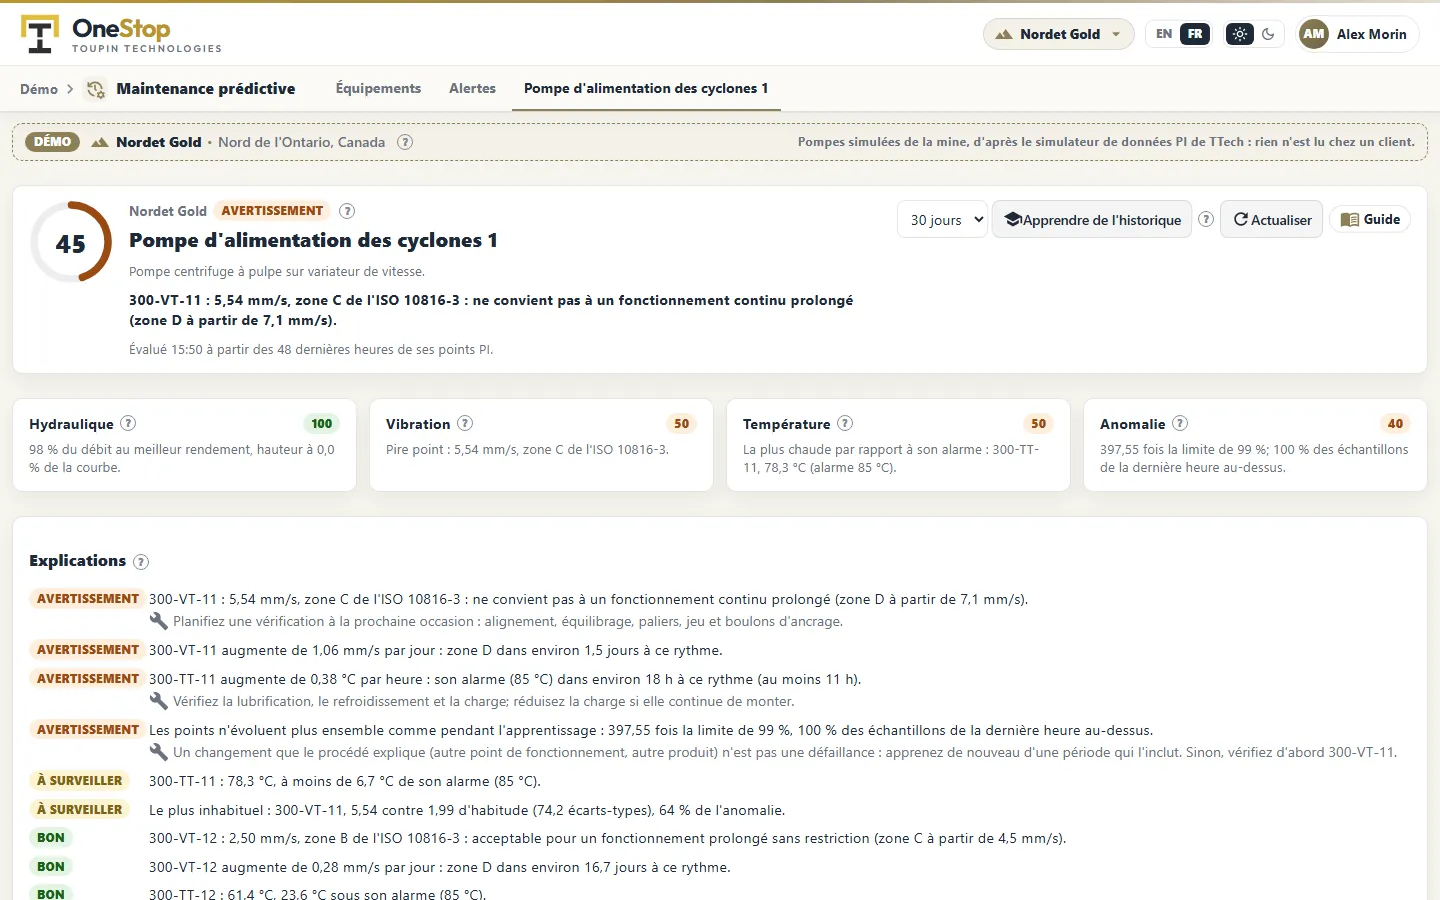Open help icon next to Température
The width and height of the screenshot is (1440, 900).
coord(845,423)
